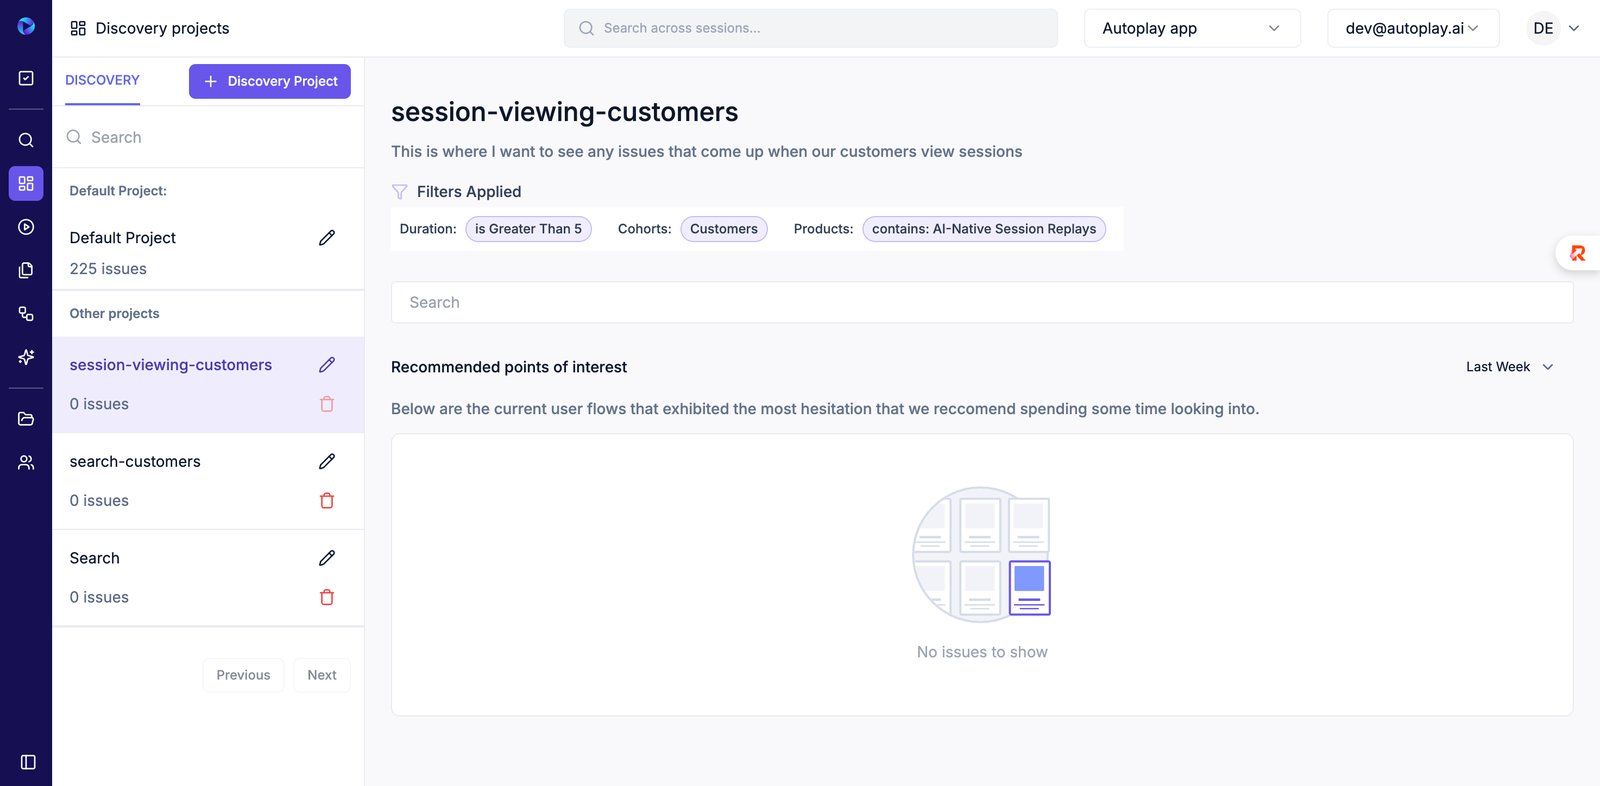
Task: Click the sessions play icon in left sidebar
Action: tap(26, 227)
